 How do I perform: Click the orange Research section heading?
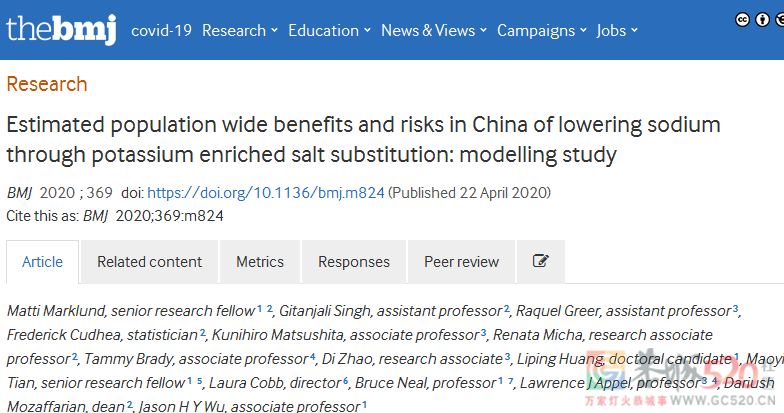tap(47, 84)
